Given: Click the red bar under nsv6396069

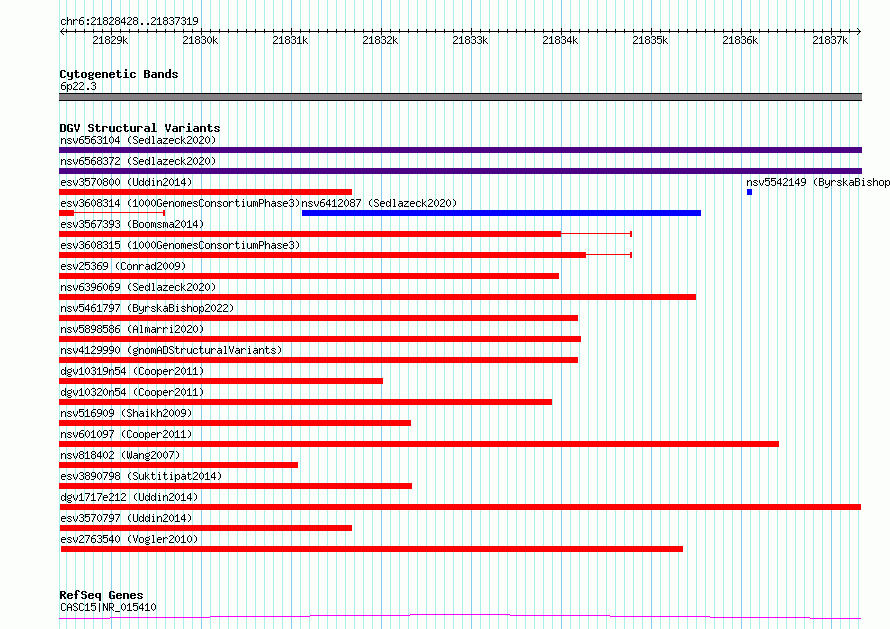Looking at the screenshot, I should [x=377, y=297].
